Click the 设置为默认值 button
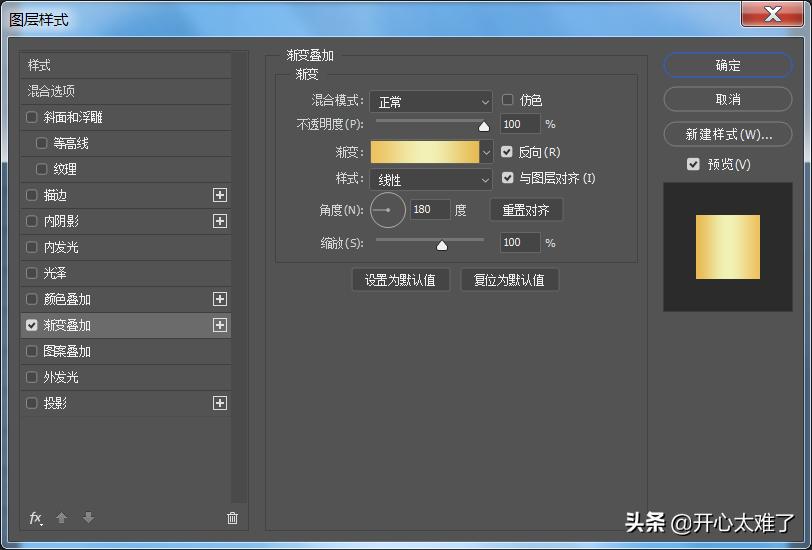Screen dimensions: 812x550 (x=400, y=280)
